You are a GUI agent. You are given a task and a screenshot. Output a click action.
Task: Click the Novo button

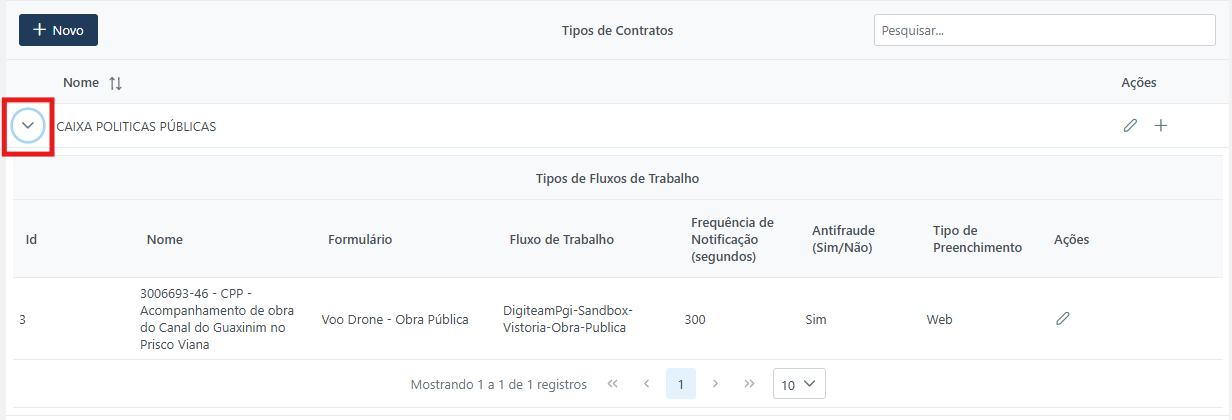[x=58, y=30]
